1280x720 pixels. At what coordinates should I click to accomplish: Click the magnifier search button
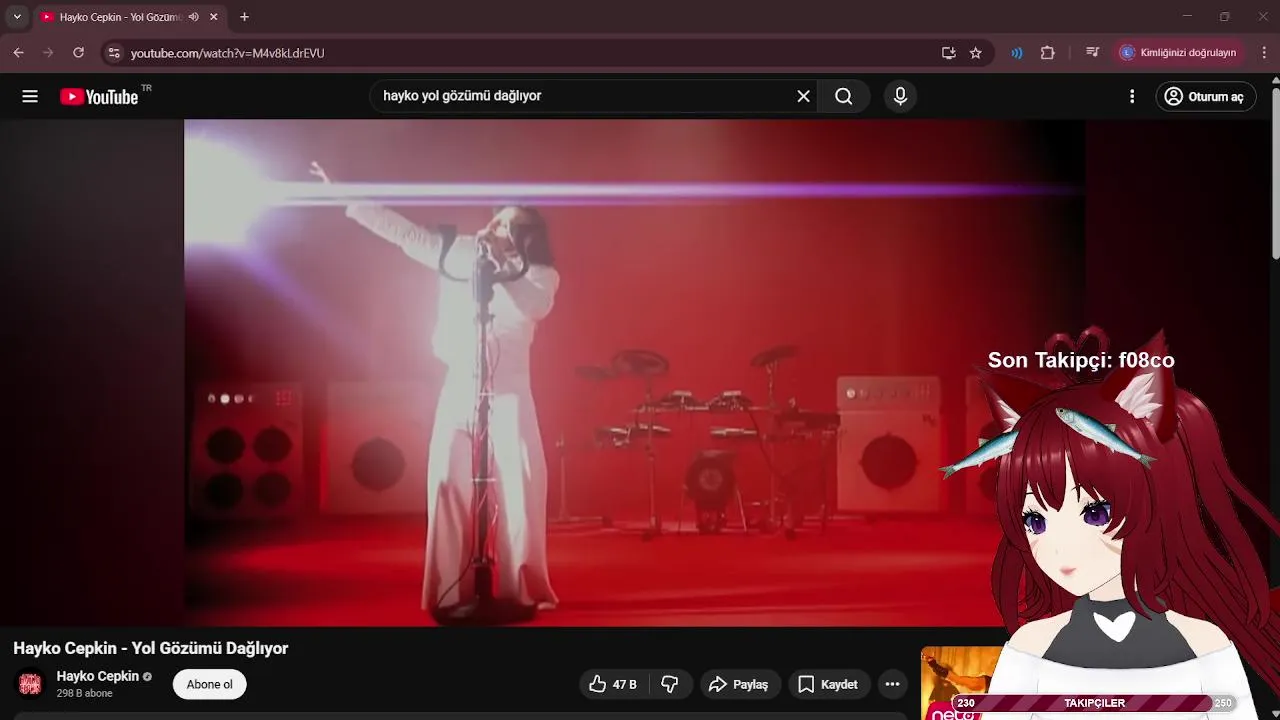click(x=844, y=96)
